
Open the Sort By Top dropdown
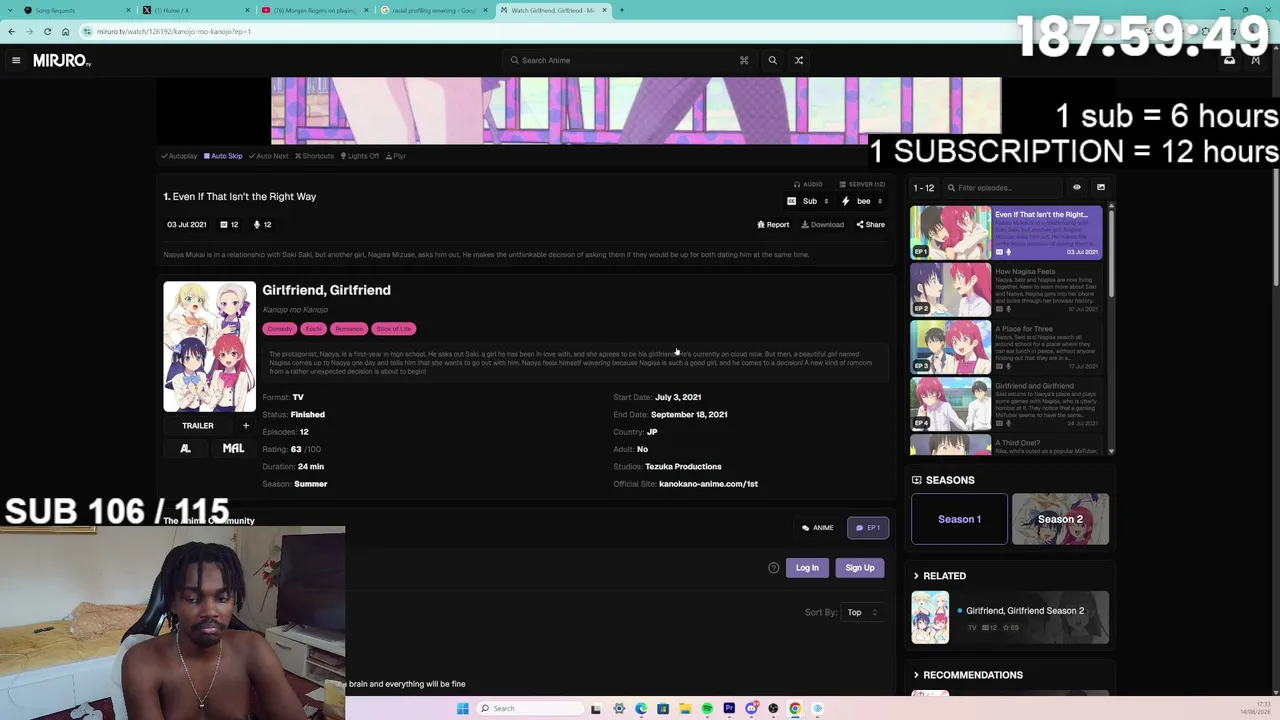pos(861,612)
